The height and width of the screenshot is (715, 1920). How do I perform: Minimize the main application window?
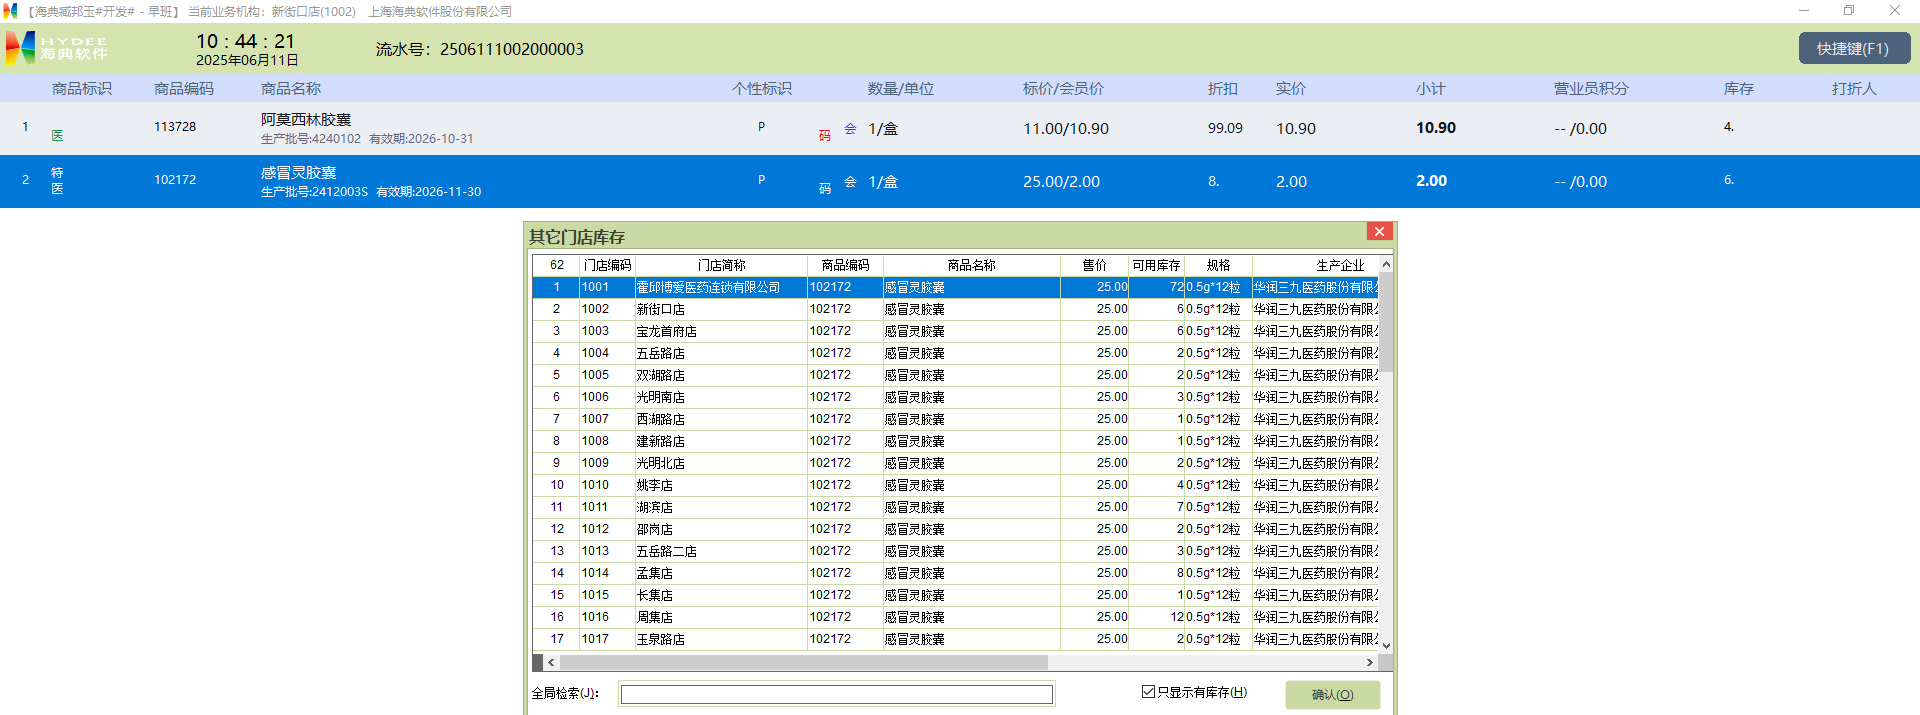1804,11
